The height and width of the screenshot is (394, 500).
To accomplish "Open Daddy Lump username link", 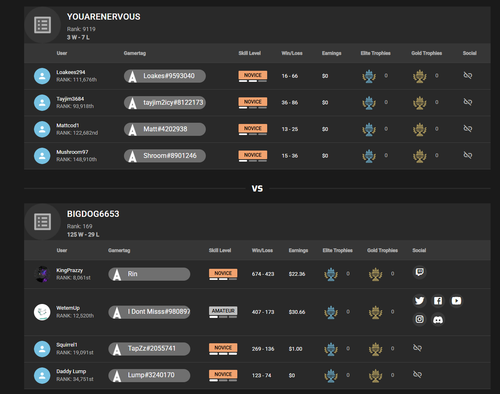I will 71,371.
